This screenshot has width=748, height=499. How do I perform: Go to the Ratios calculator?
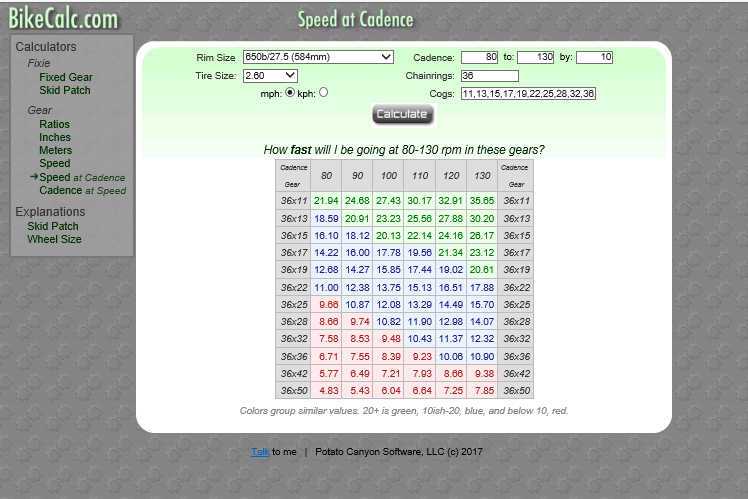coord(54,124)
